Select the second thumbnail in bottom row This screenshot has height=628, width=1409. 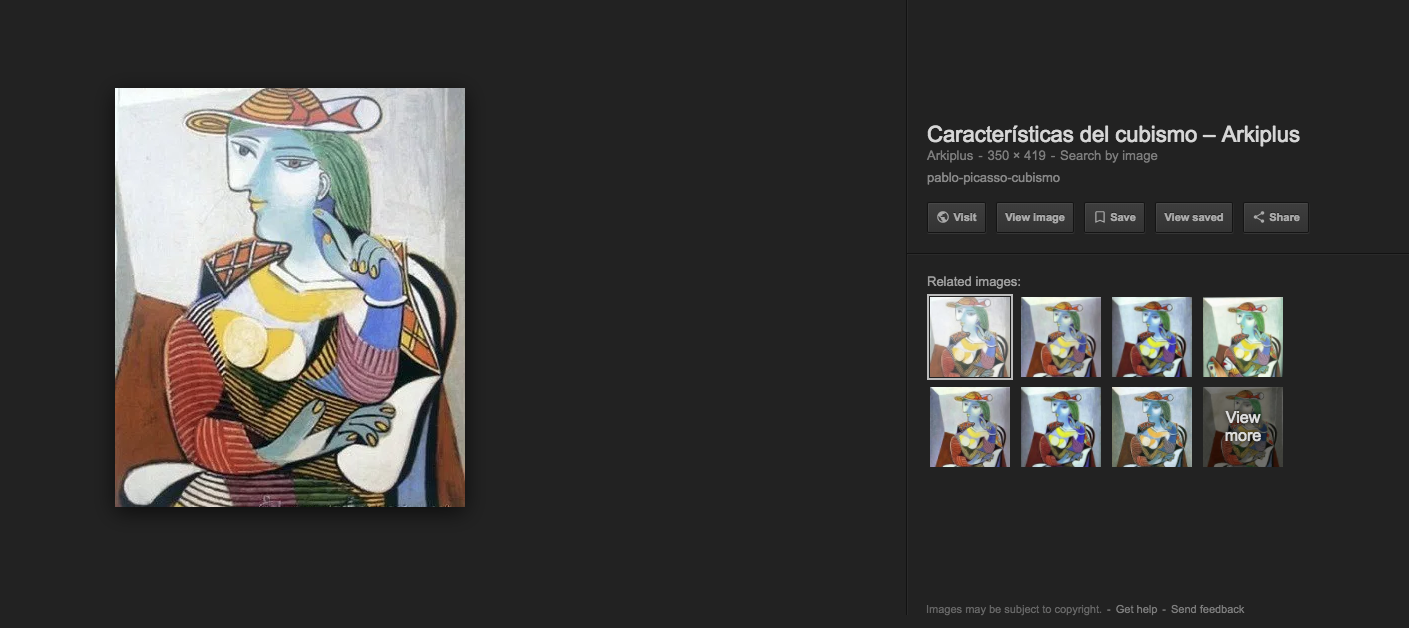click(1061, 427)
